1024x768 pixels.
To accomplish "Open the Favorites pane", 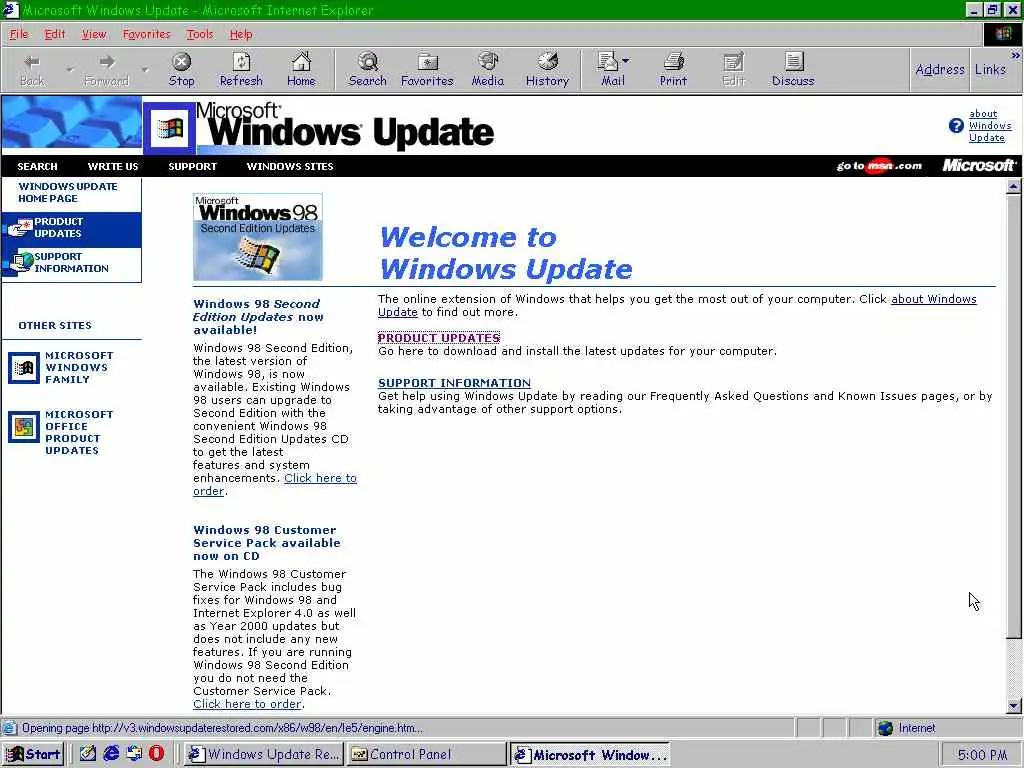I will coord(427,70).
